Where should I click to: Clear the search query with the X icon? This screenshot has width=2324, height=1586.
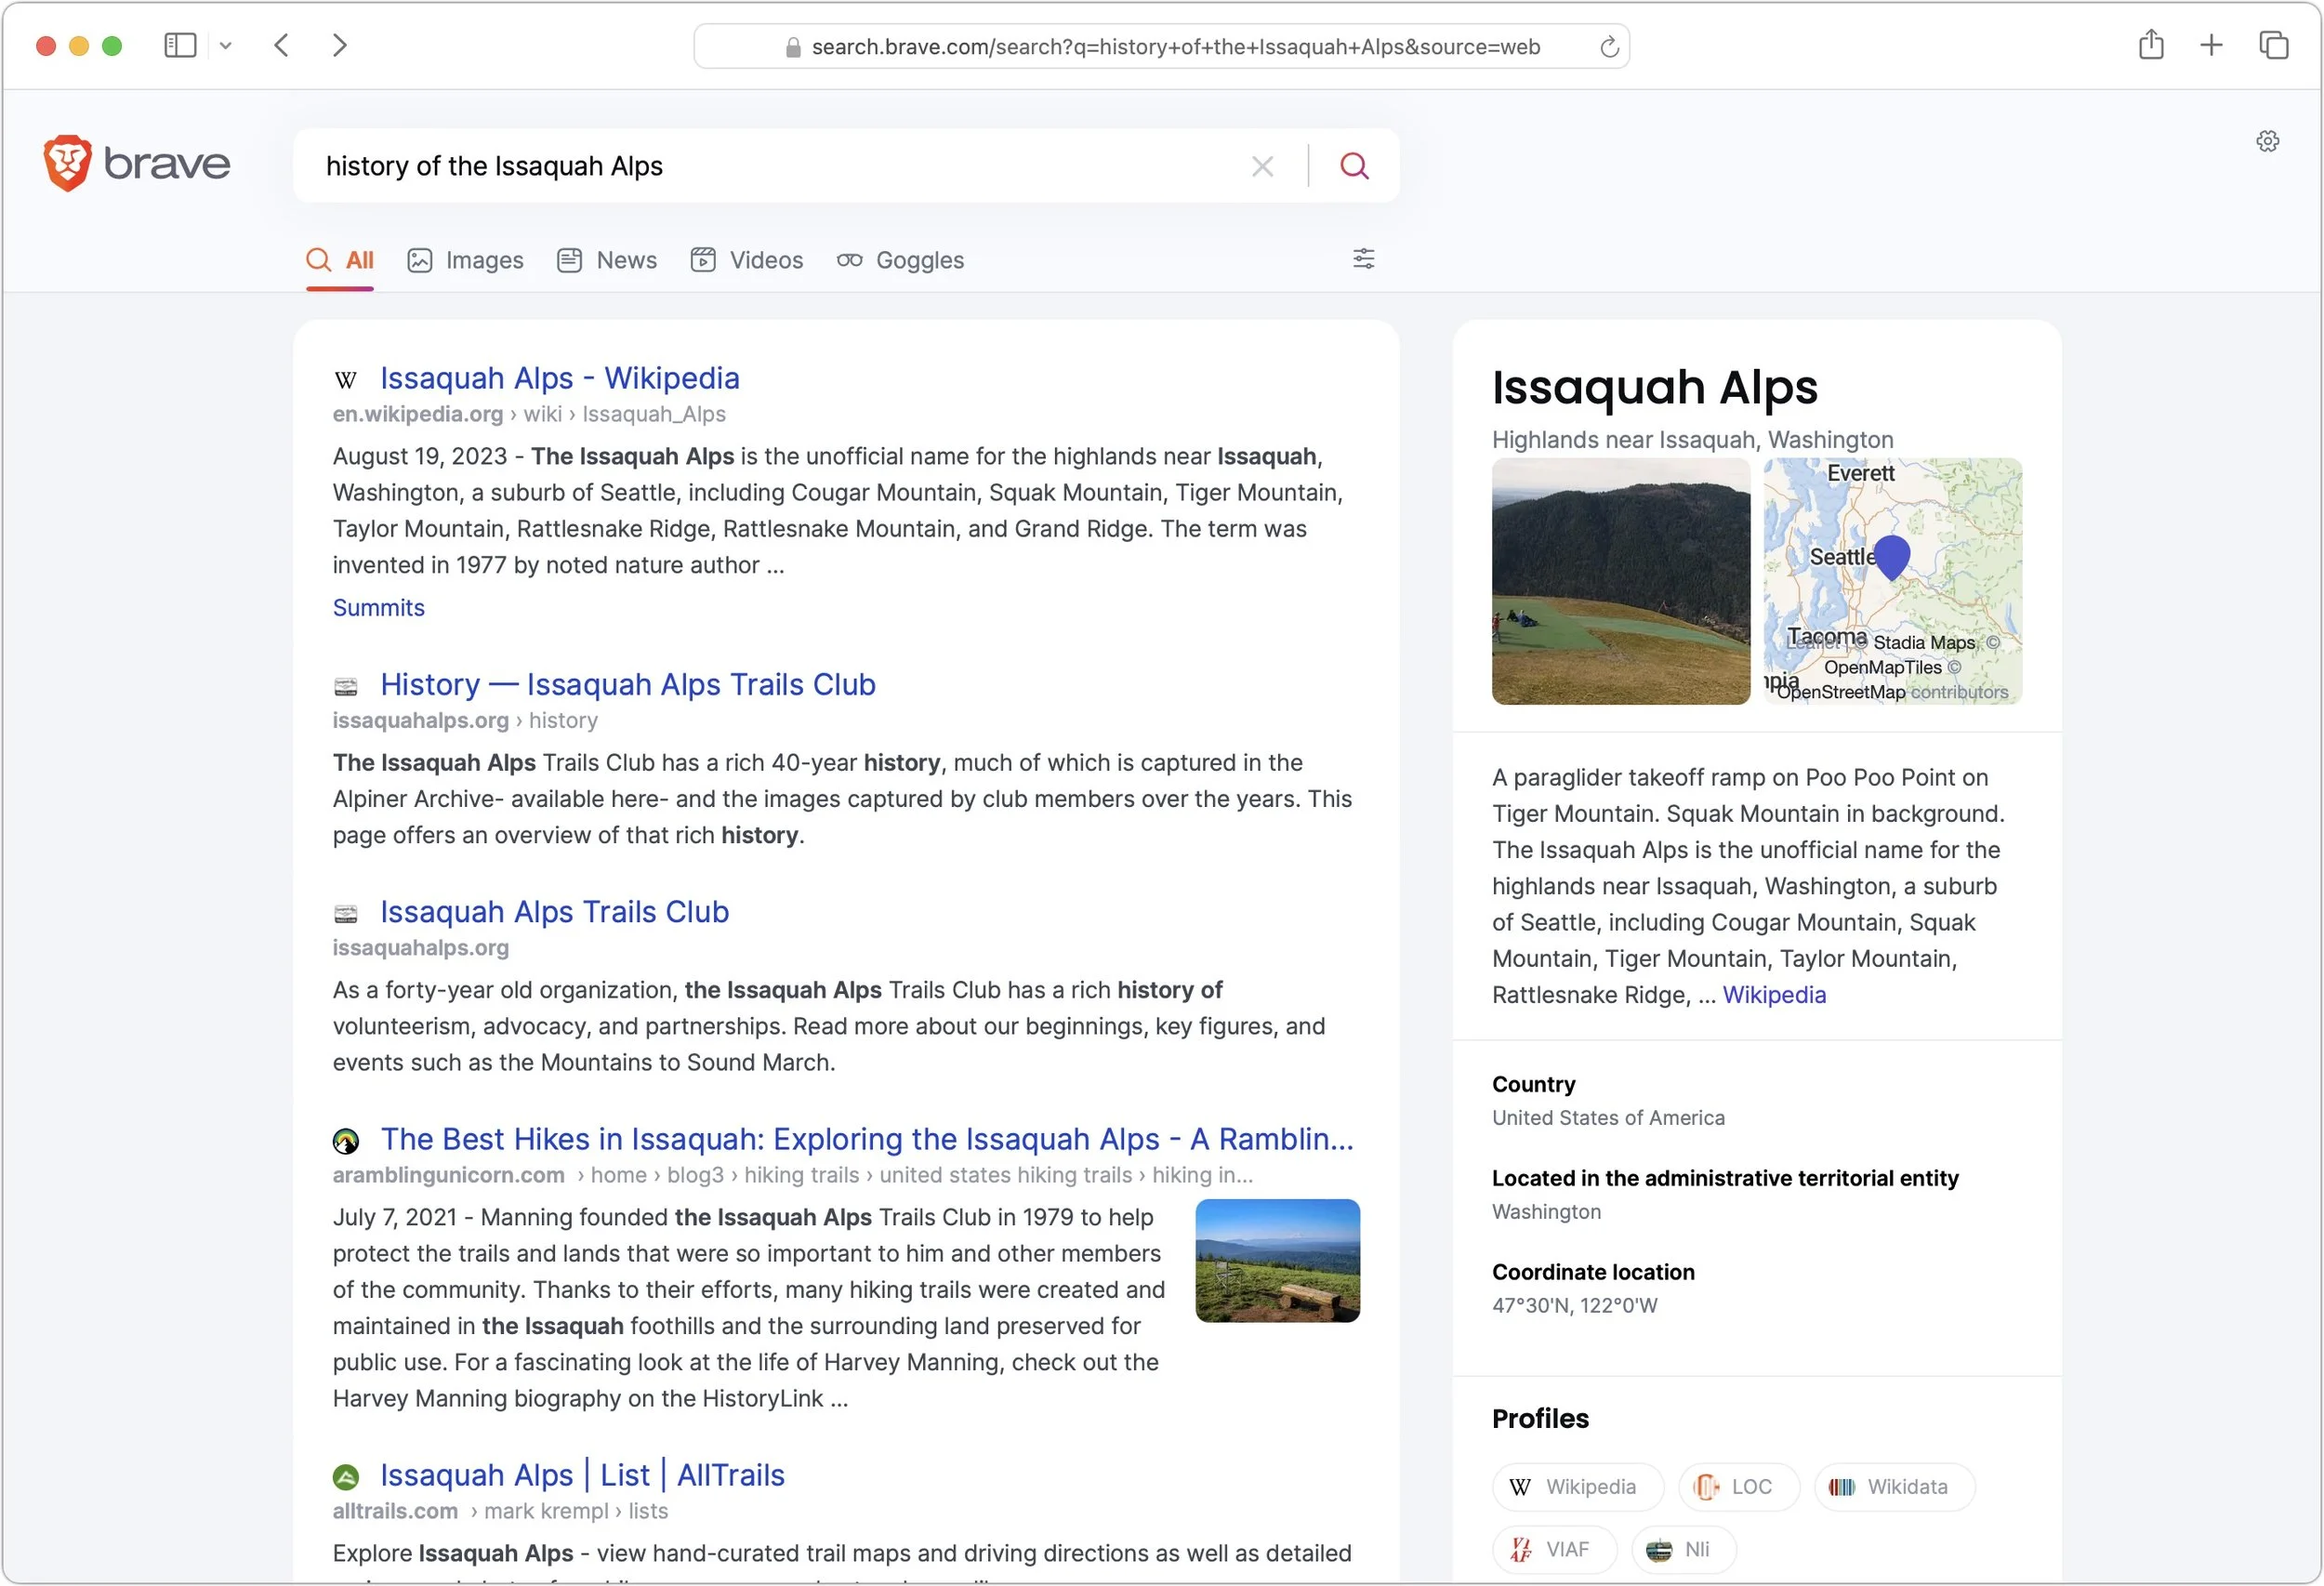pyautogui.click(x=1262, y=166)
